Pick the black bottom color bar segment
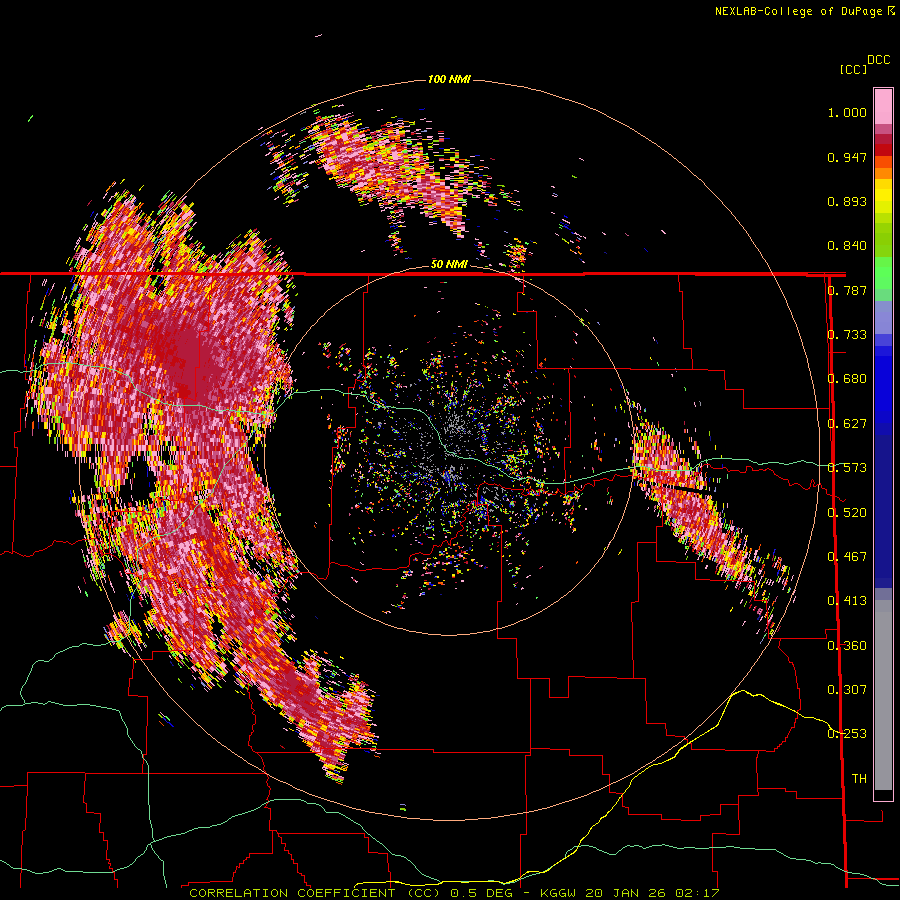This screenshot has width=900, height=900. click(x=883, y=794)
